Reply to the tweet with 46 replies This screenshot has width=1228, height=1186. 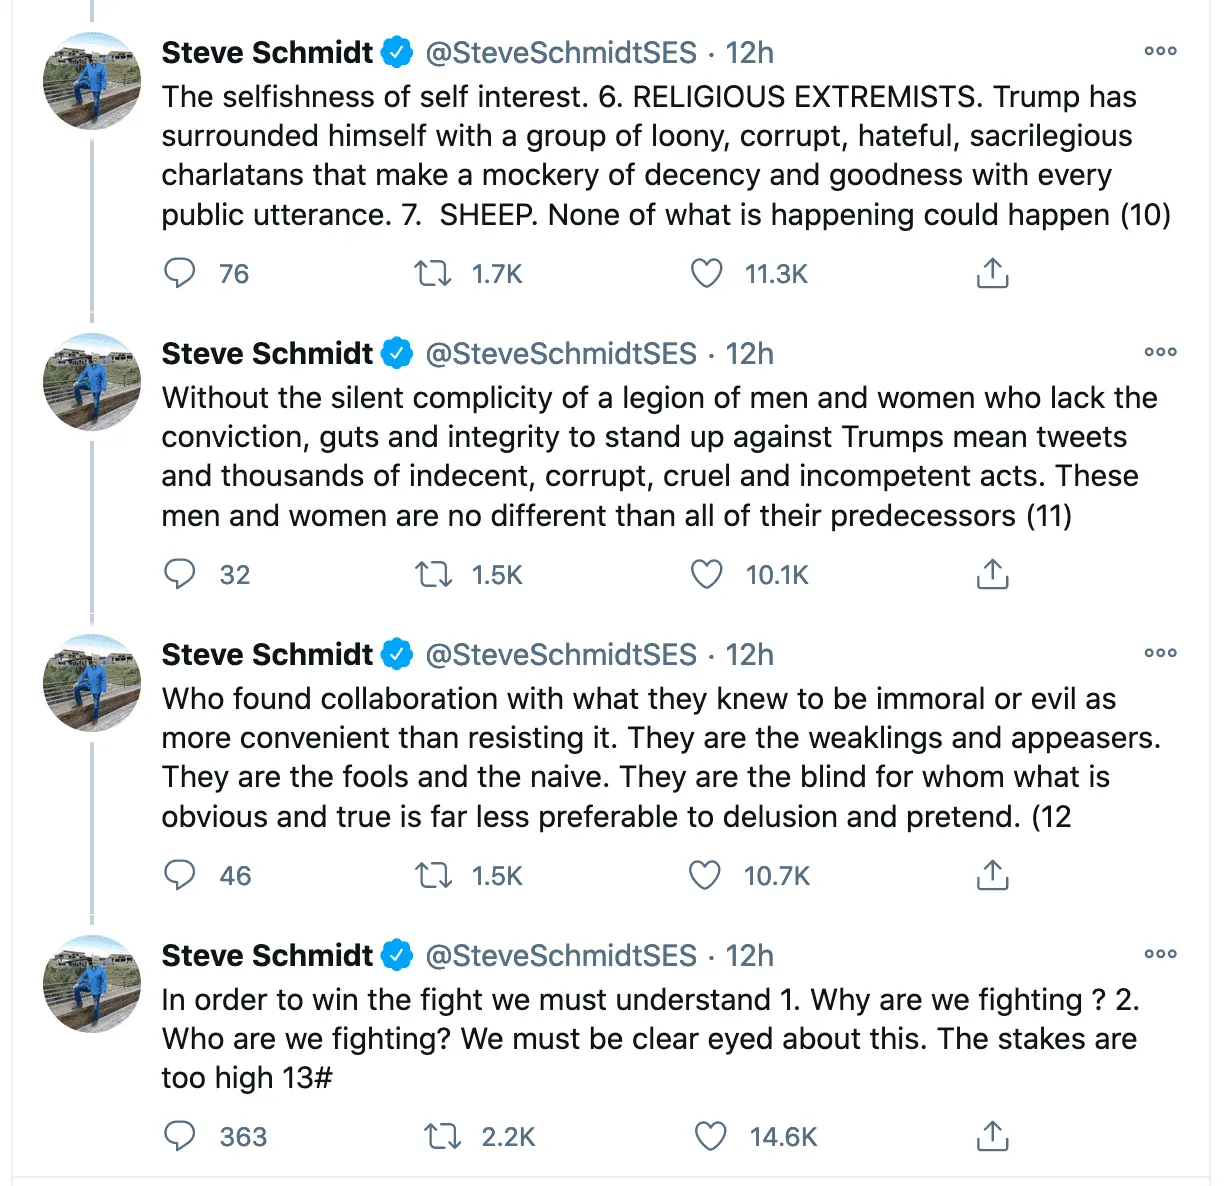(180, 875)
